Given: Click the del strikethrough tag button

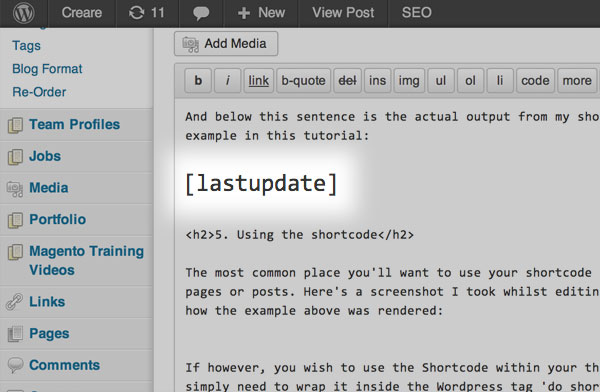Looking at the screenshot, I should (x=347, y=81).
